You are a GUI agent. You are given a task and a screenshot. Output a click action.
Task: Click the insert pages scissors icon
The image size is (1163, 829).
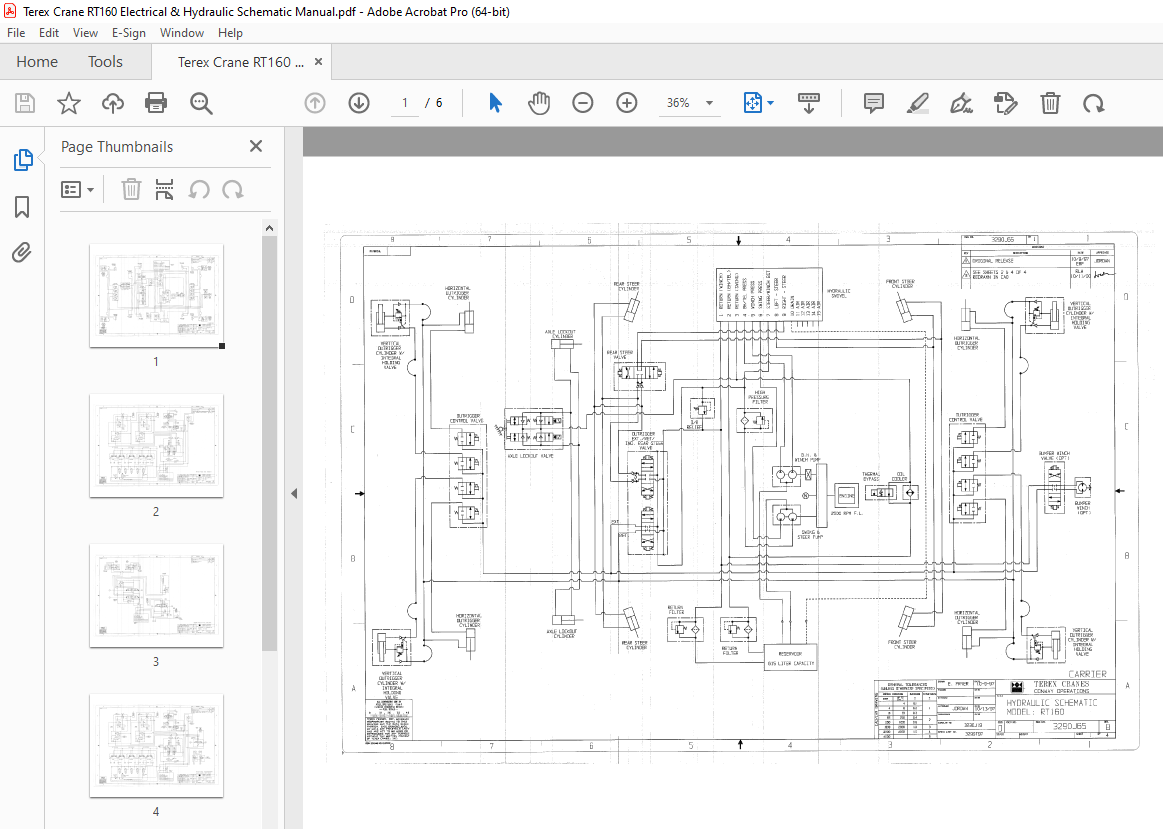tap(165, 190)
